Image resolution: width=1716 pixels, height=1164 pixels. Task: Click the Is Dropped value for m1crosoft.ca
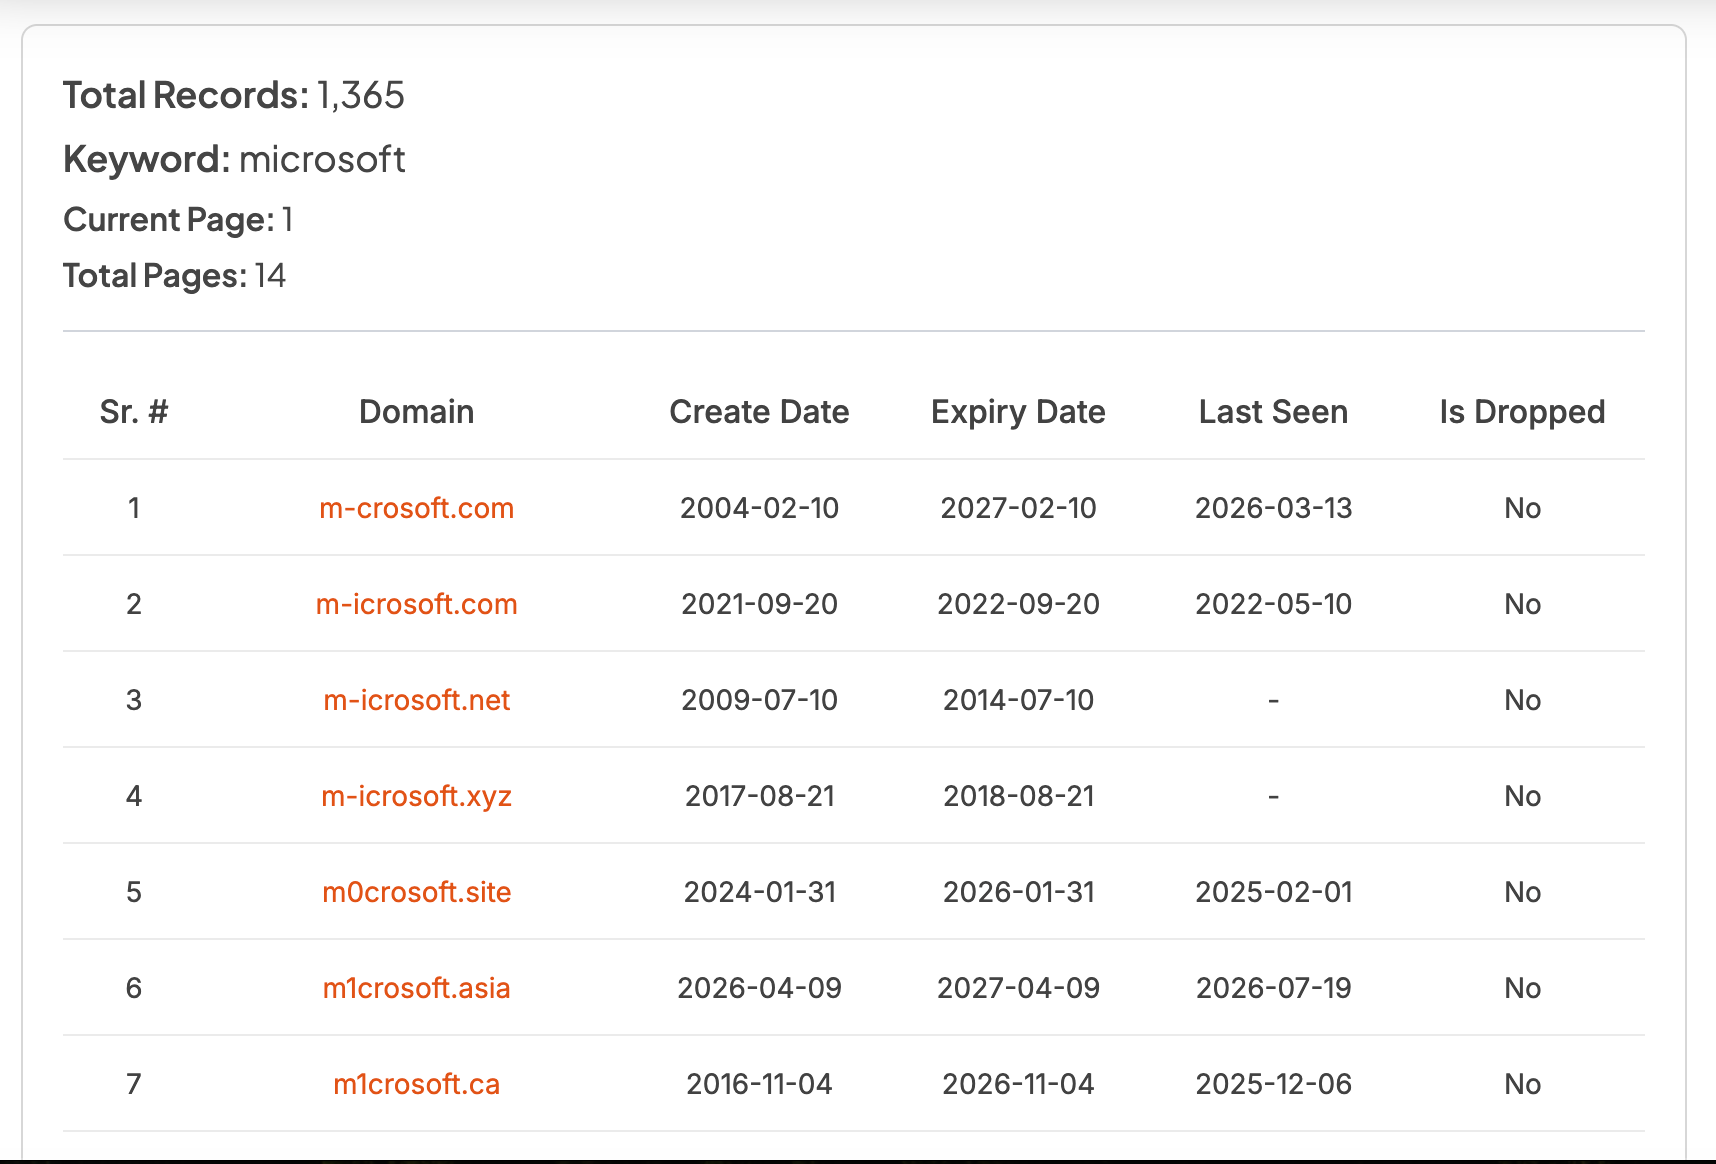[1522, 1084]
